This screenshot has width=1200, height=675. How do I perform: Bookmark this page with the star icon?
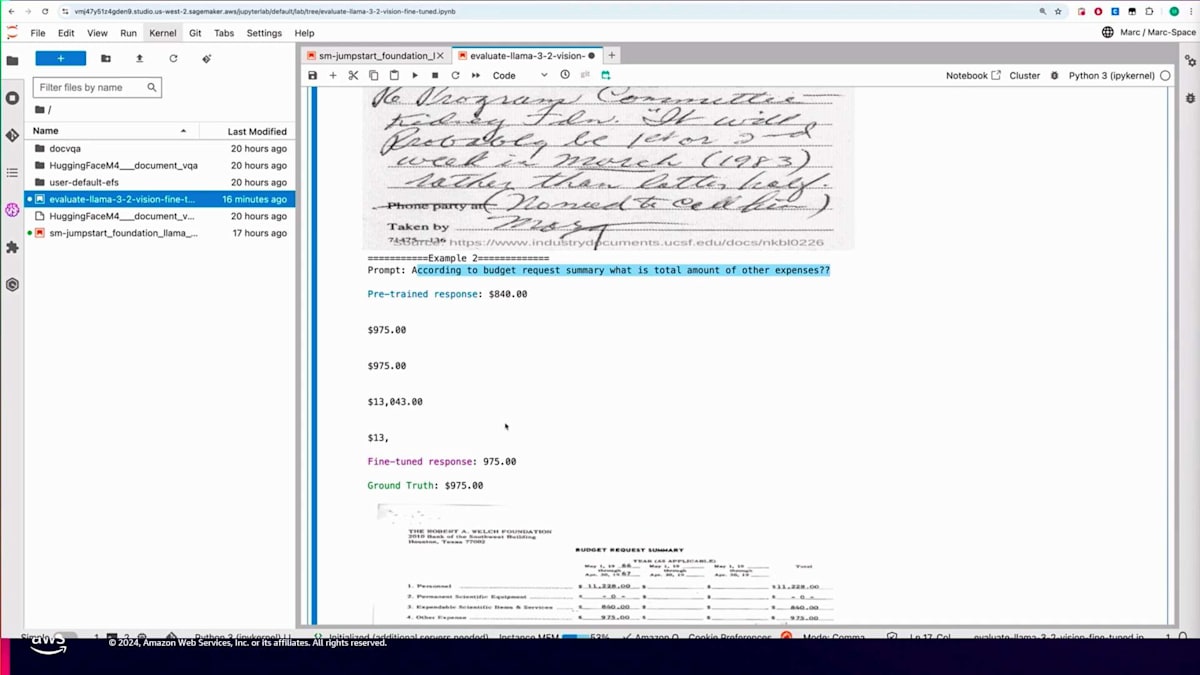tap(1058, 11)
